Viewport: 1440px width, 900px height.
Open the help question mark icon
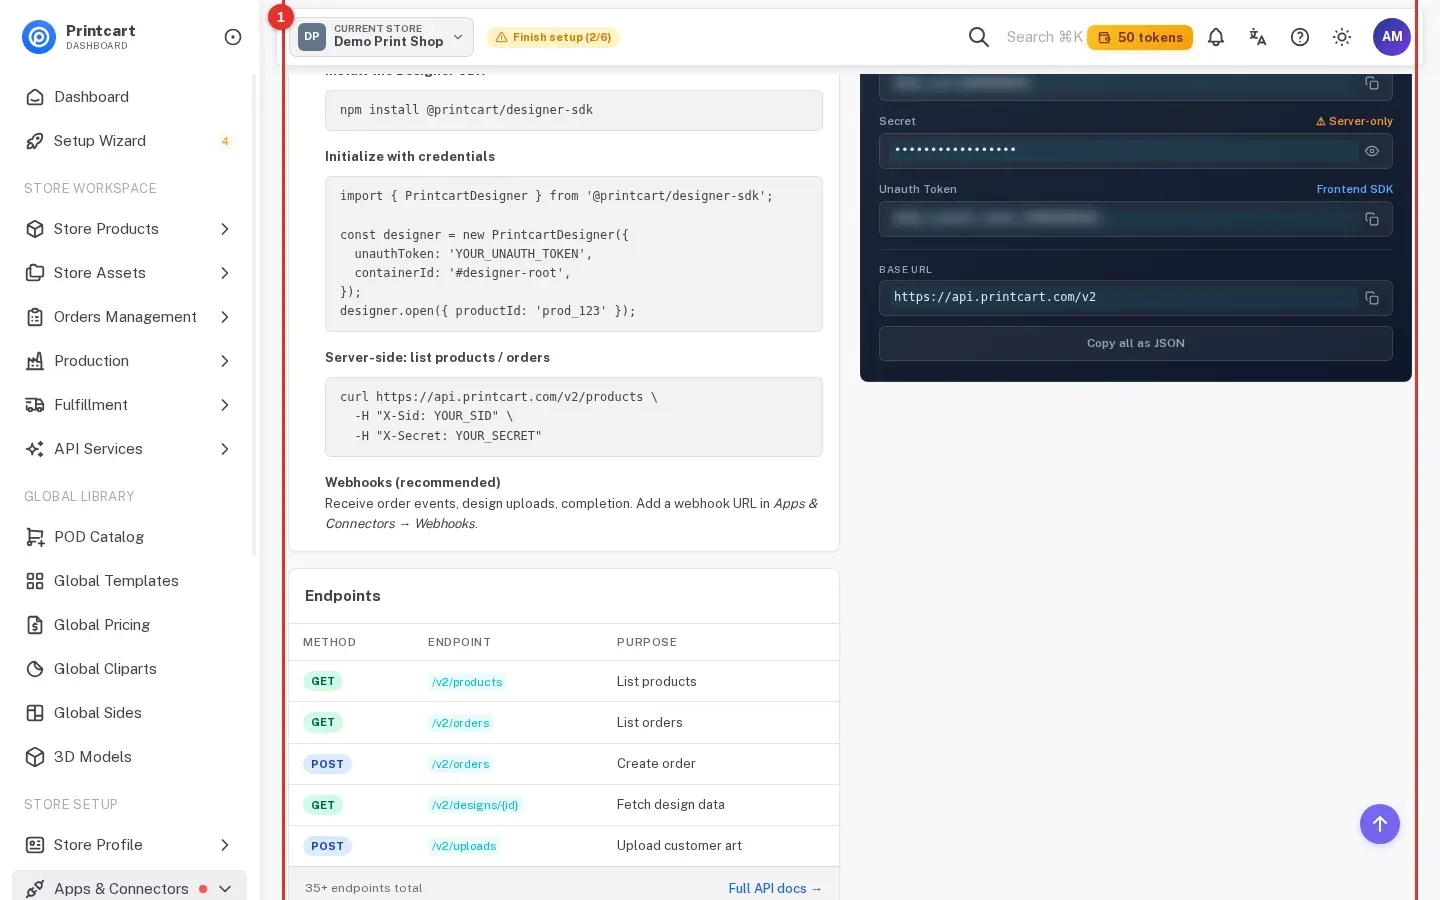(x=1300, y=37)
